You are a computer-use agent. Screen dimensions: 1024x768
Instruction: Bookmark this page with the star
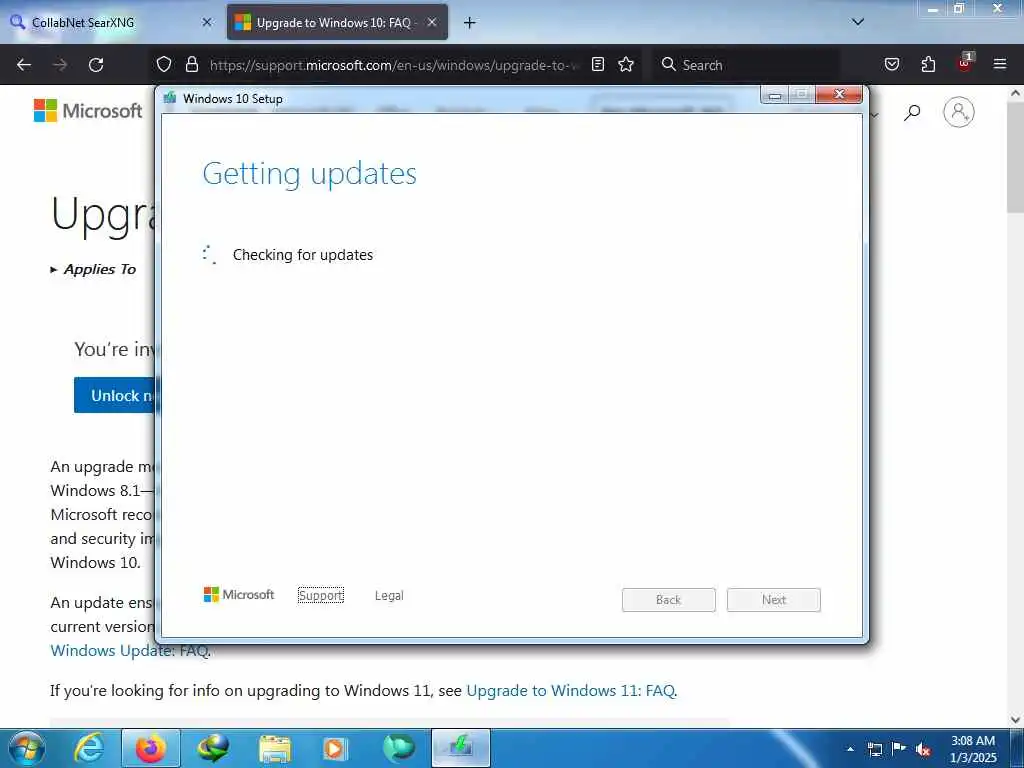(x=626, y=64)
